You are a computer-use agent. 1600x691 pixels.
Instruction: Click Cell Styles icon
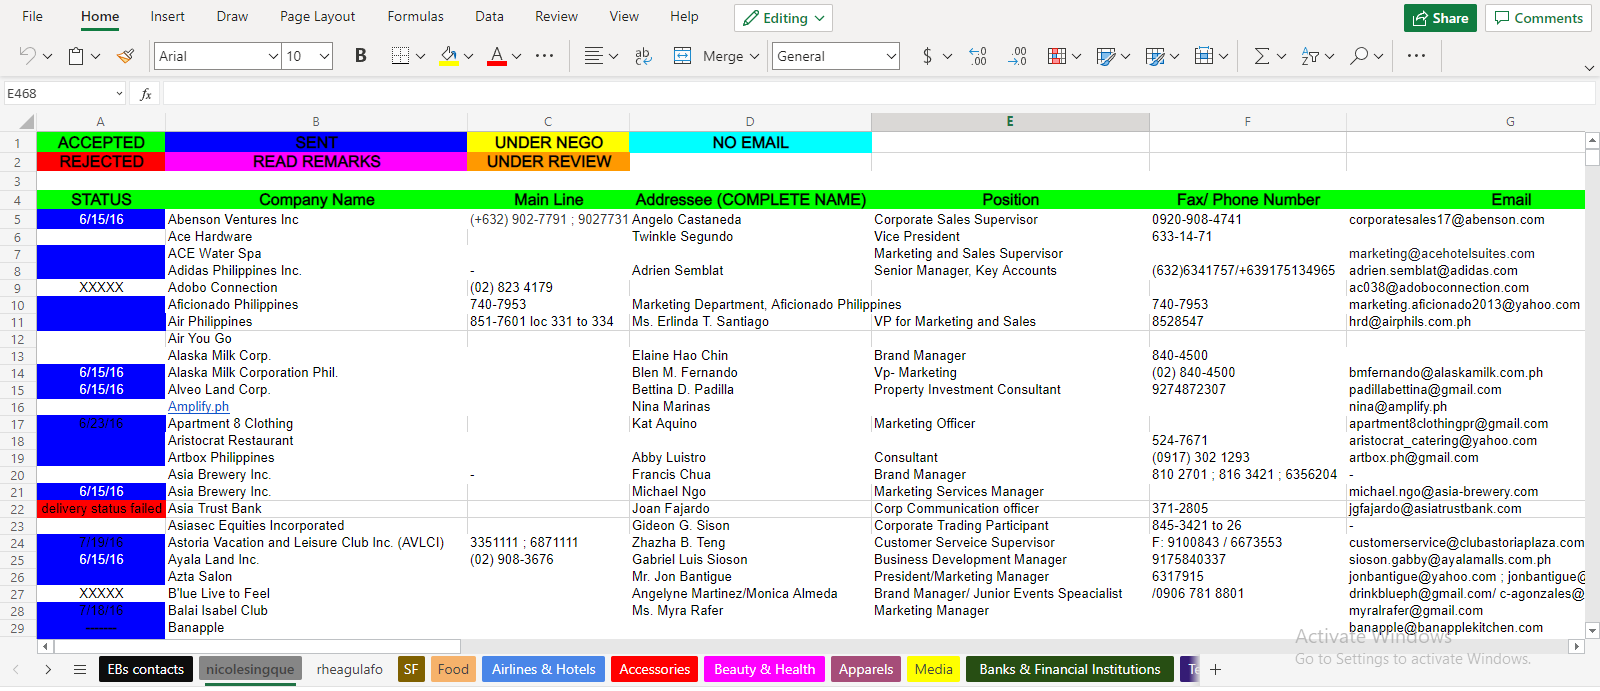pos(1106,56)
